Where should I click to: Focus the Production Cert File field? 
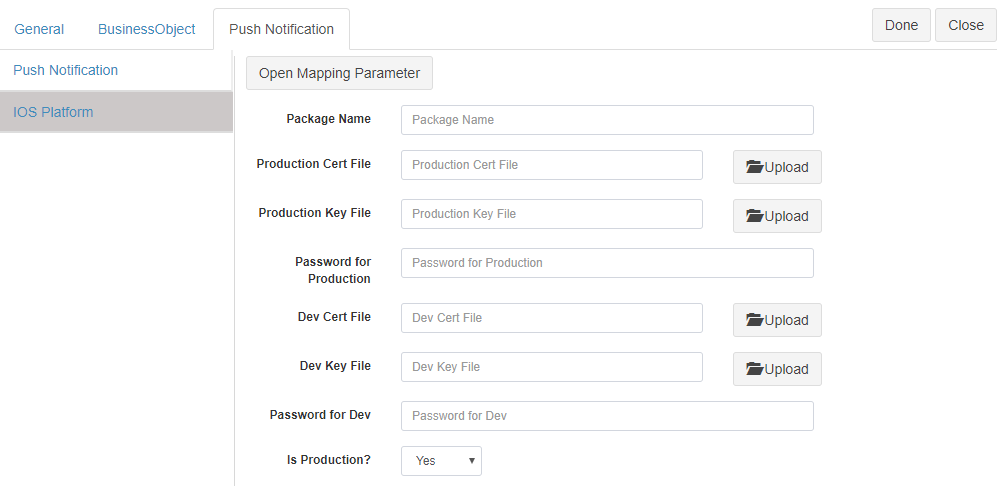point(552,165)
